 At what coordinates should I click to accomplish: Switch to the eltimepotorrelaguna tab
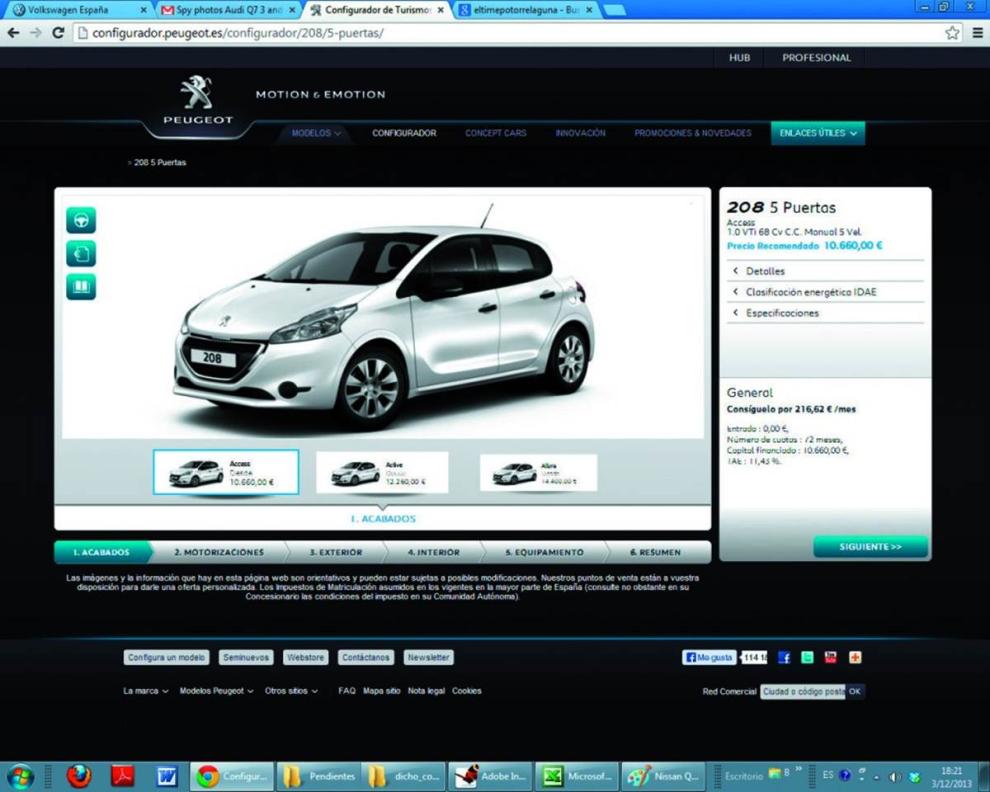click(x=525, y=10)
